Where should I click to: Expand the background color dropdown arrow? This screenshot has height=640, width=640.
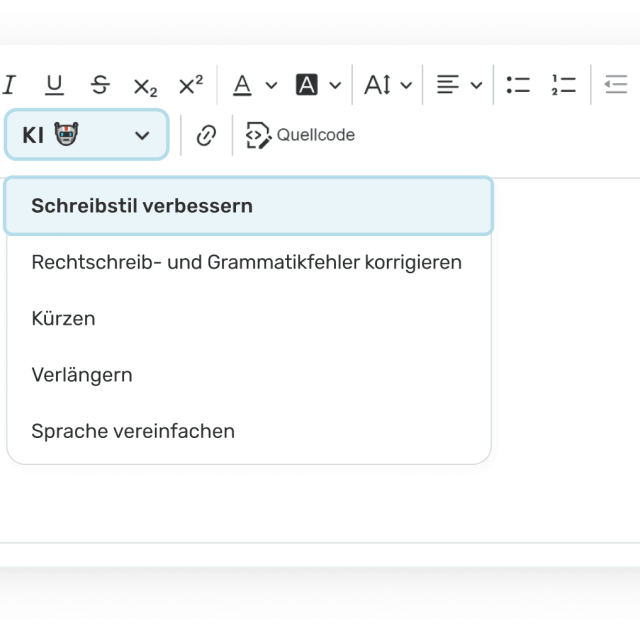pos(335,85)
